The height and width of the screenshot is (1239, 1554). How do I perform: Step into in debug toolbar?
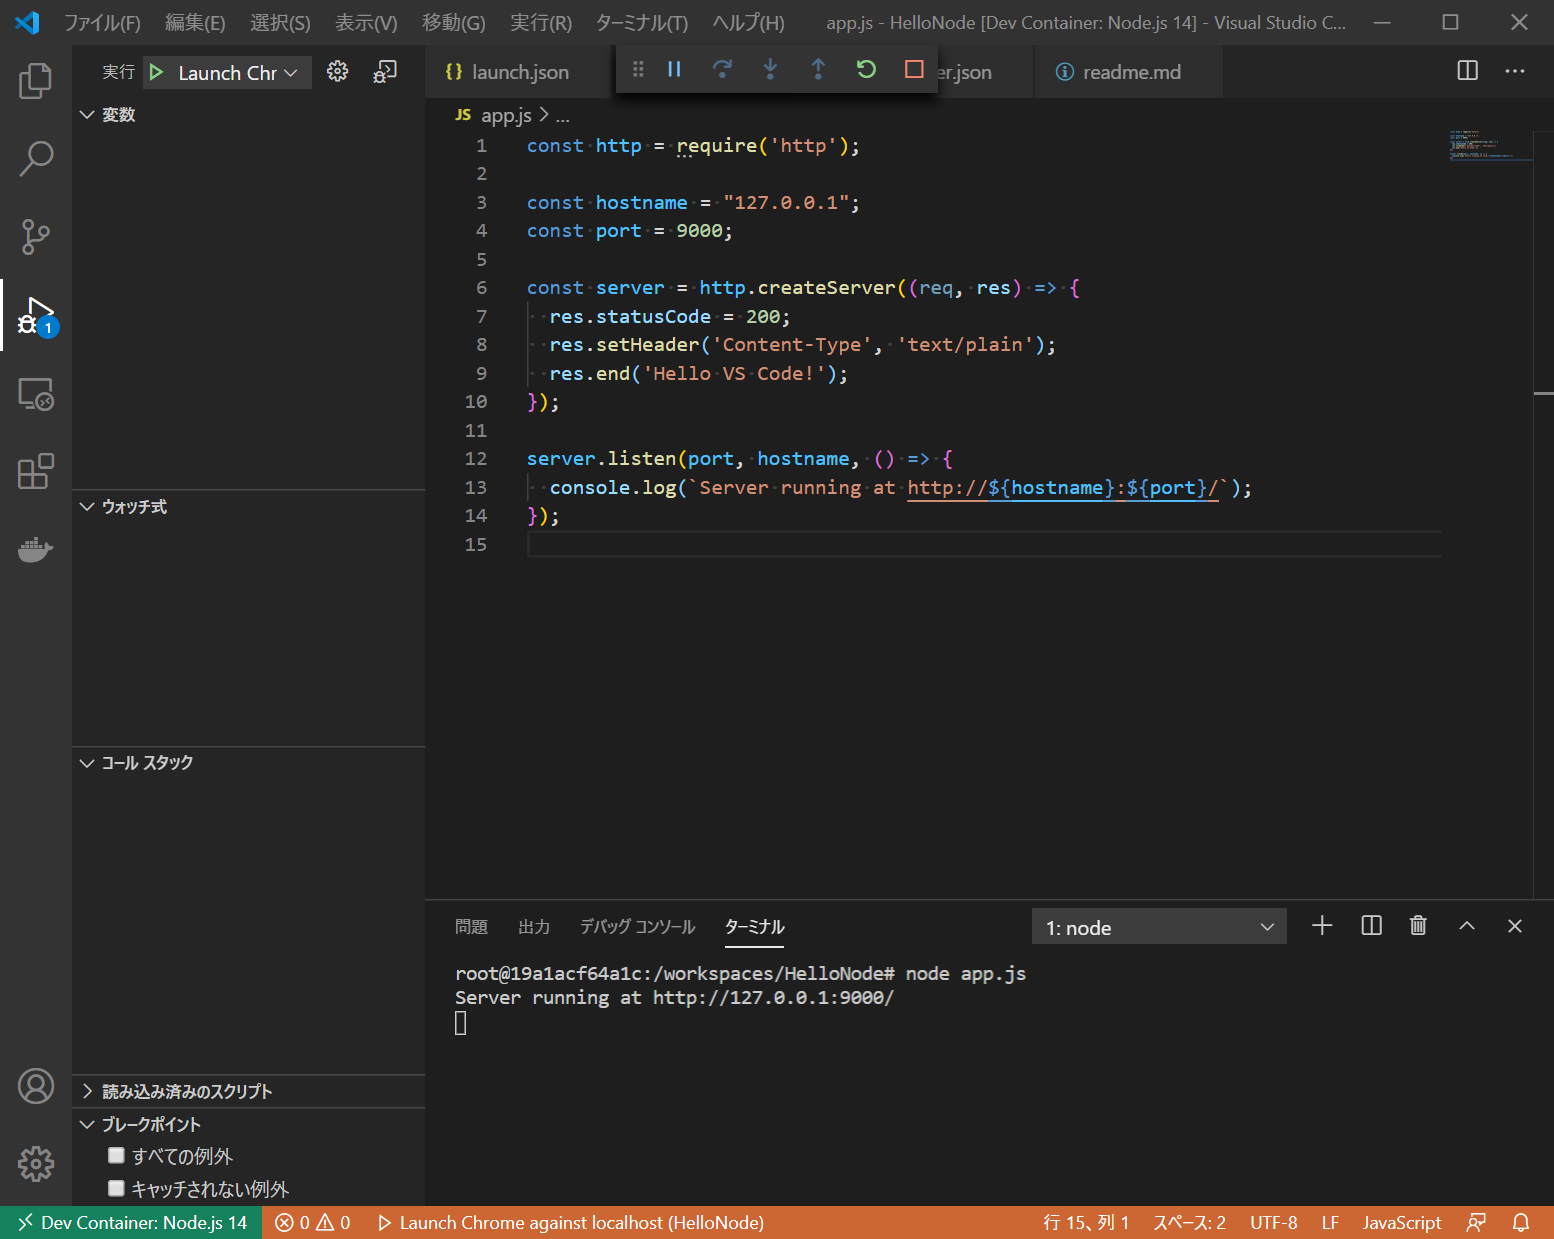pyautogui.click(x=770, y=69)
